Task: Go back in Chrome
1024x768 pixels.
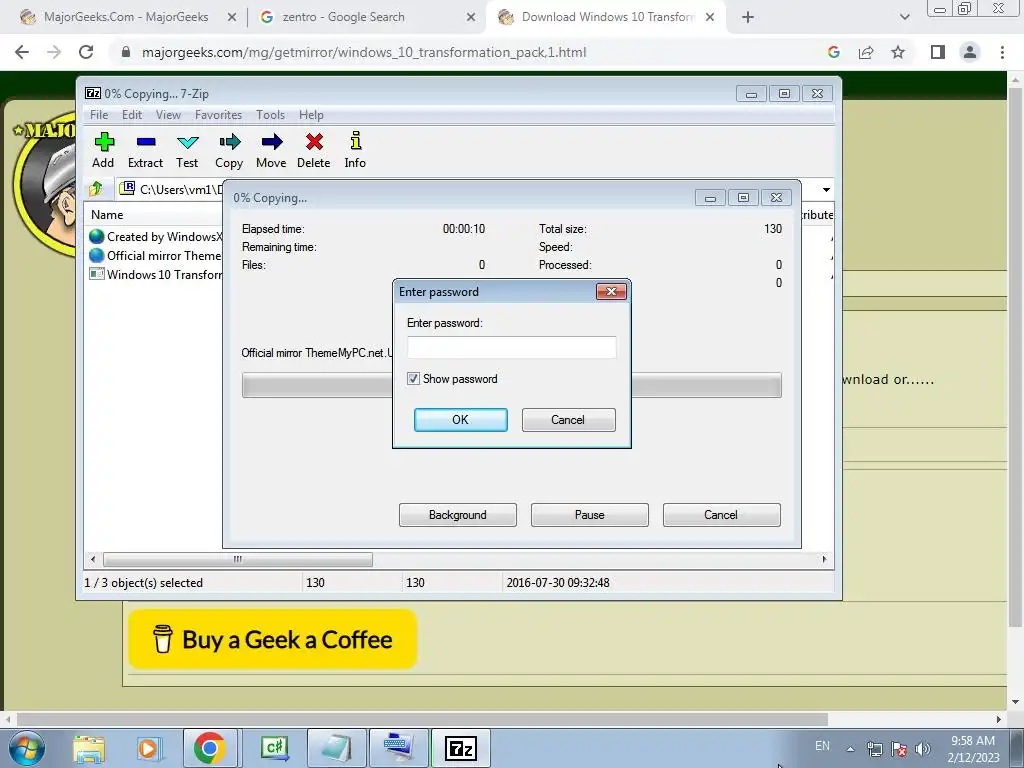Action: (22, 52)
